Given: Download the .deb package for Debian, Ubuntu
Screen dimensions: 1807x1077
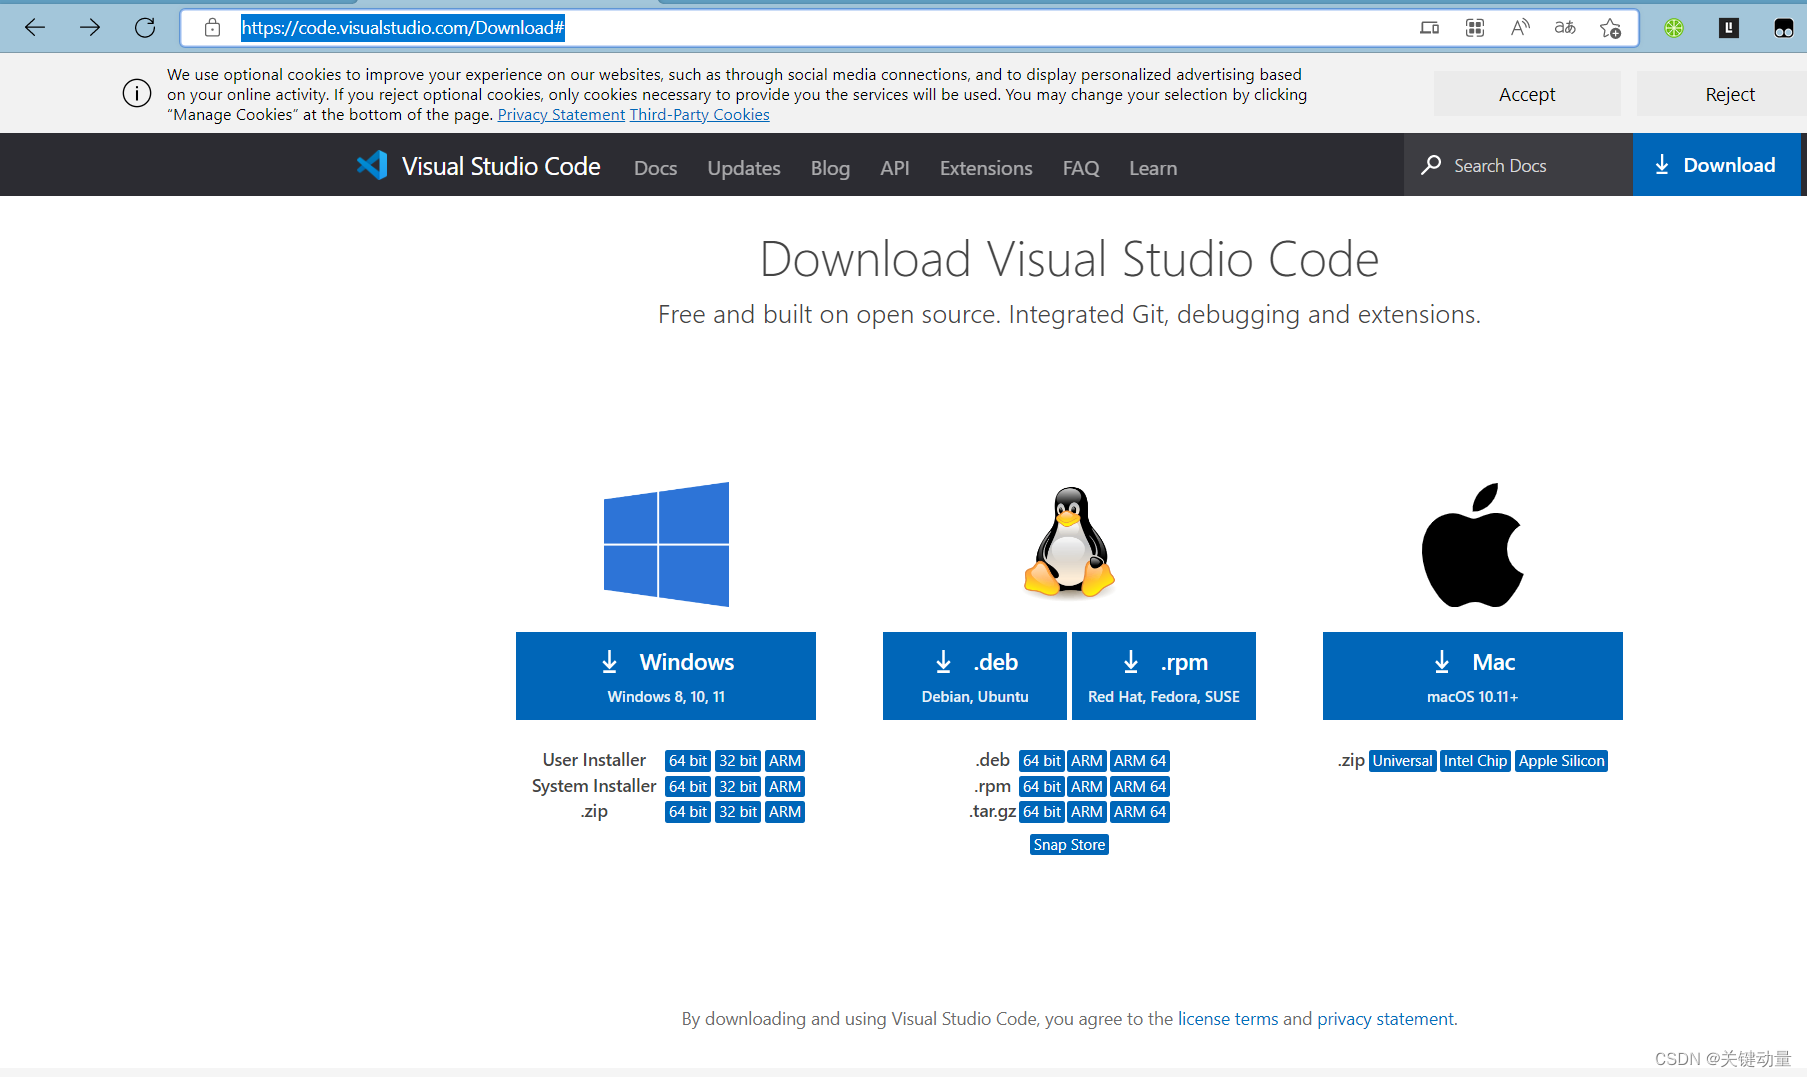Looking at the screenshot, I should click(975, 676).
